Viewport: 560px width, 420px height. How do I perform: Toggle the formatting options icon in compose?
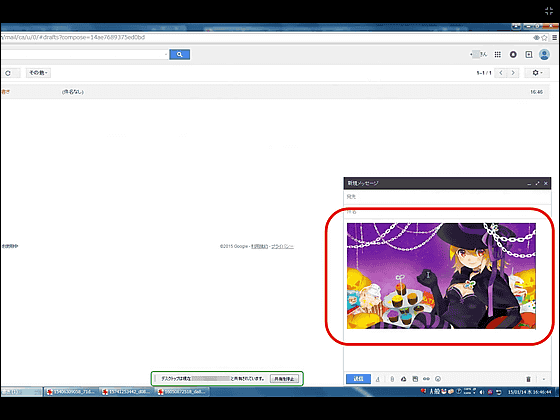tap(378, 379)
